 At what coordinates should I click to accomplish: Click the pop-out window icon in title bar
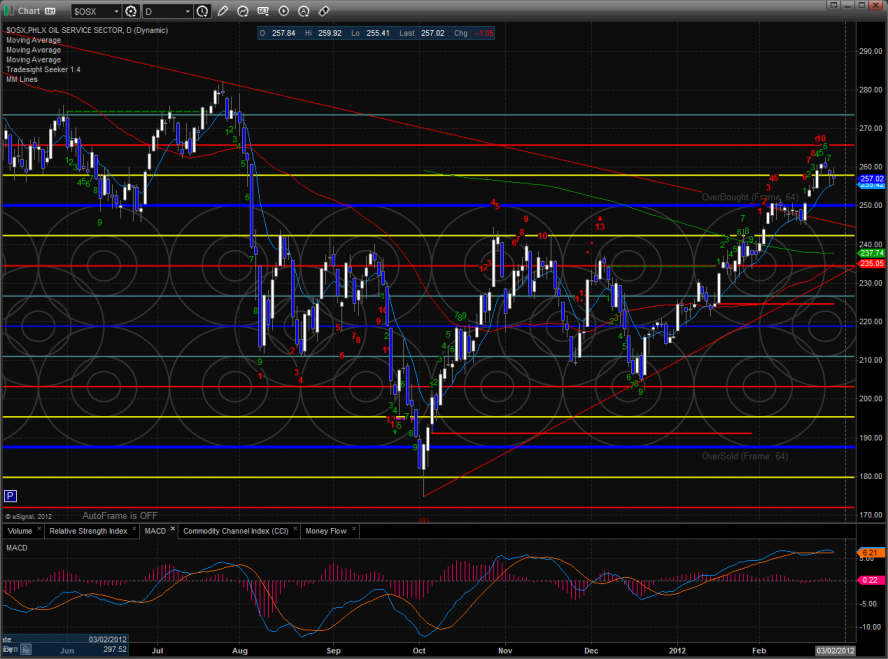[49, 11]
